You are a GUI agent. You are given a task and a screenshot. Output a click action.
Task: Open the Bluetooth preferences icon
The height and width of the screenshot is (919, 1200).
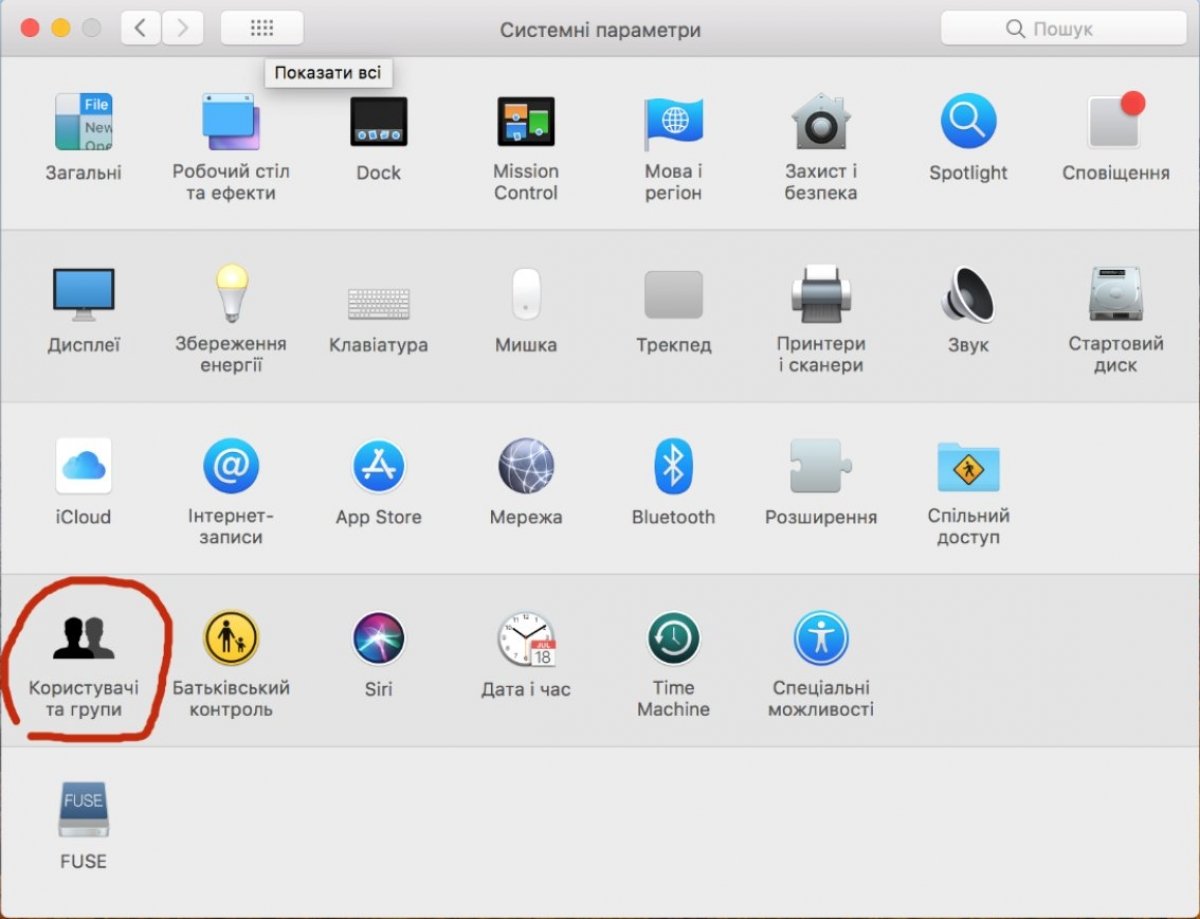(673, 466)
